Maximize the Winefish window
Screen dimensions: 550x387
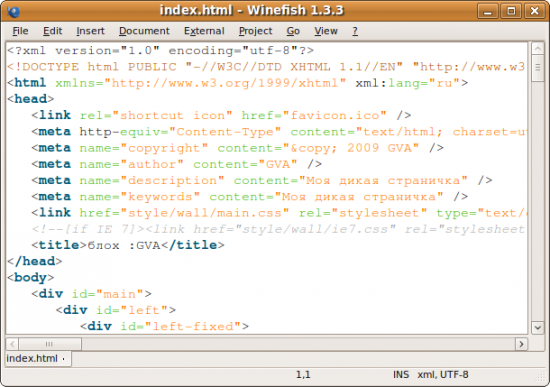(511, 11)
